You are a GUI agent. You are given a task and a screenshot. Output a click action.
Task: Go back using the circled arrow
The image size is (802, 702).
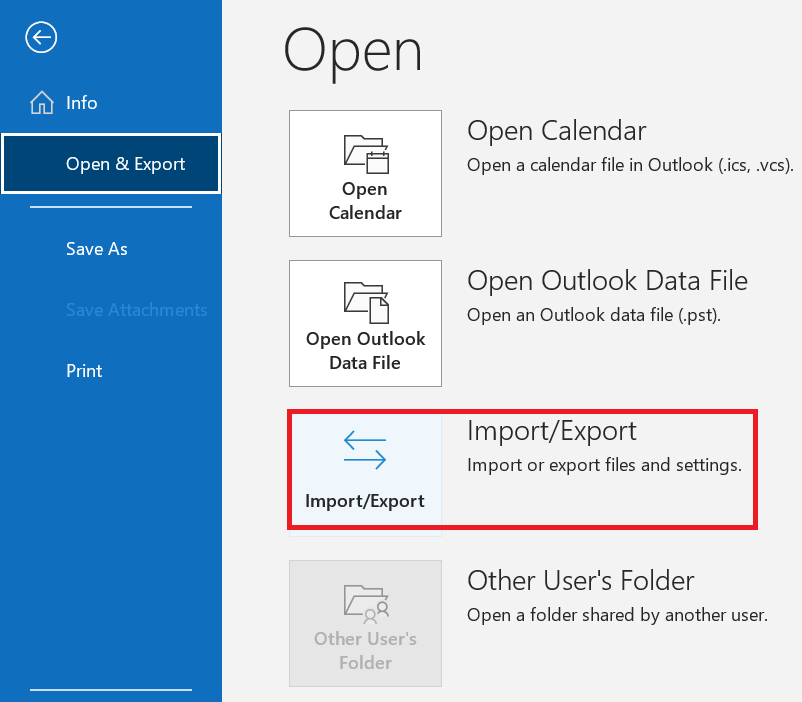[41, 37]
